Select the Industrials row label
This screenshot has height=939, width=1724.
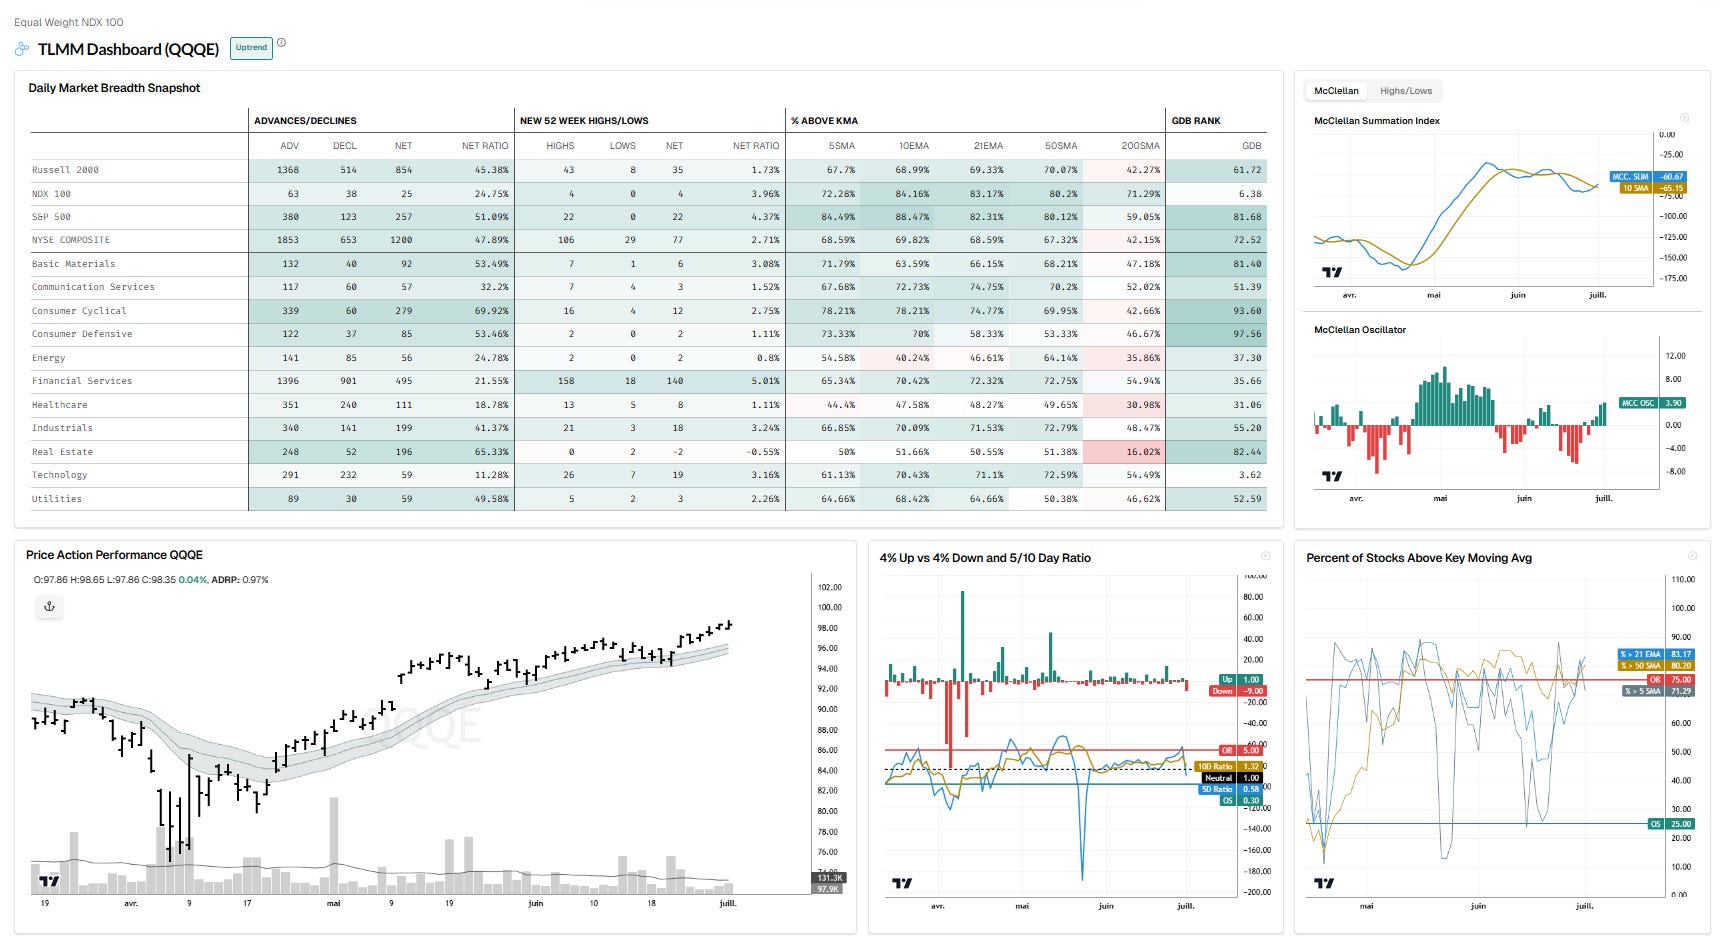click(x=62, y=428)
